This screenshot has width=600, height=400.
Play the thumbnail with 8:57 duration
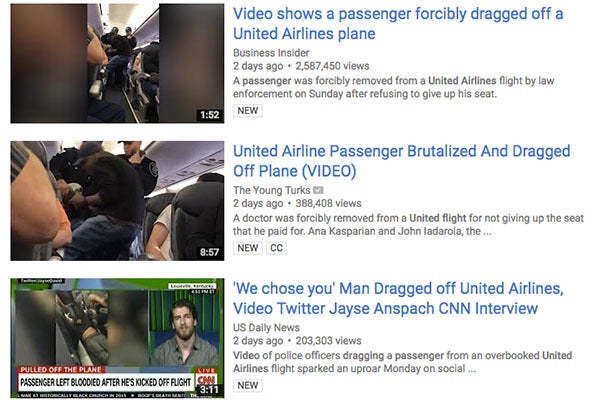click(117, 201)
